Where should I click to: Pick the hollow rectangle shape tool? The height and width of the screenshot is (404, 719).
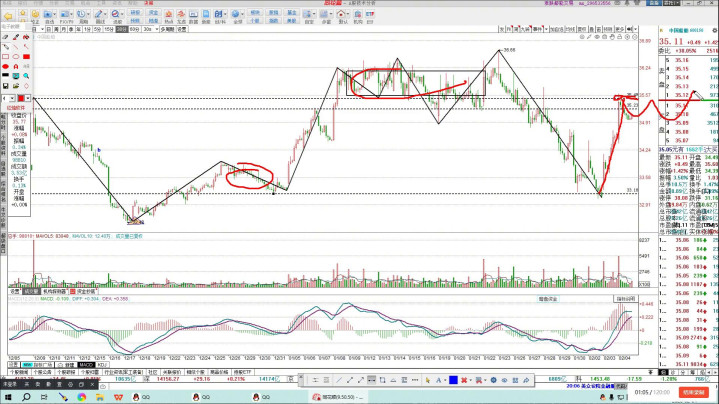(x=7, y=57)
